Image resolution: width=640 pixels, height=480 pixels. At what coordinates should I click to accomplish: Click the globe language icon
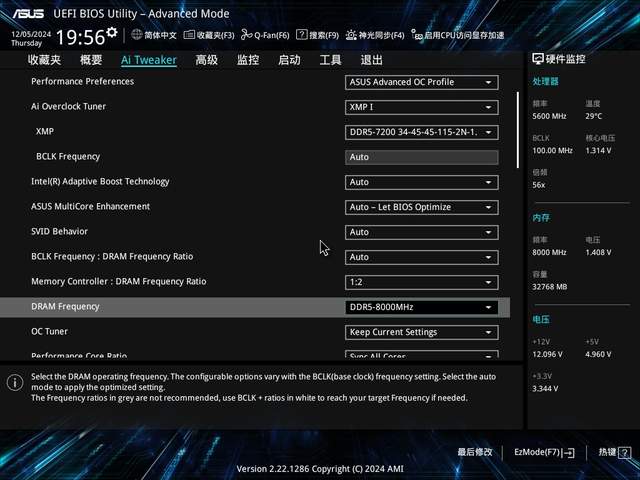pyautogui.click(x=137, y=35)
